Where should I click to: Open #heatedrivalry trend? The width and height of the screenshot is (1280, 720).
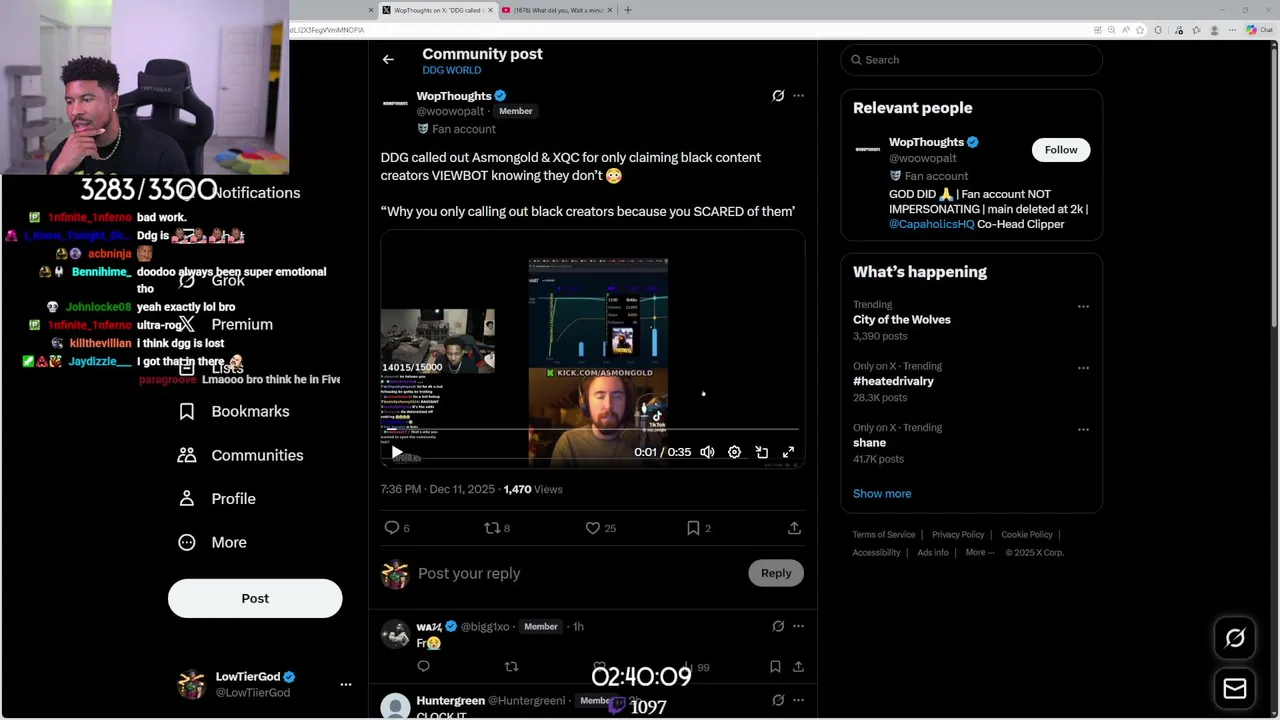coord(893,381)
